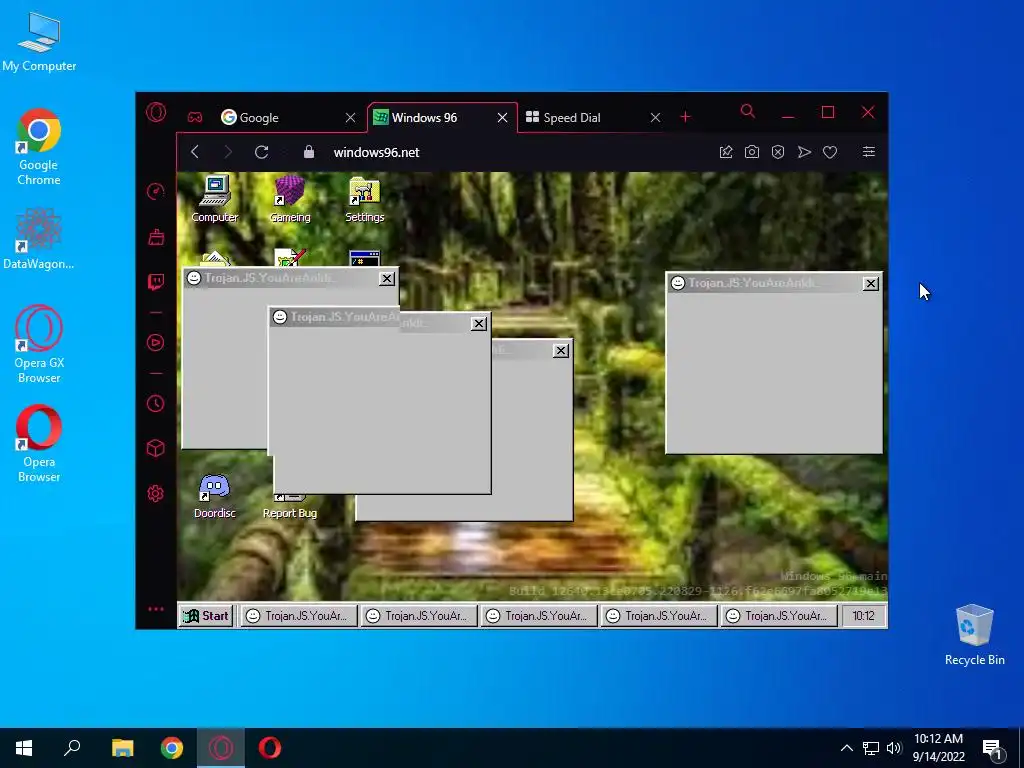Image resolution: width=1024 pixels, height=768 pixels.
Task: Open Twitch panel in sidebar
Action: [x=155, y=281]
